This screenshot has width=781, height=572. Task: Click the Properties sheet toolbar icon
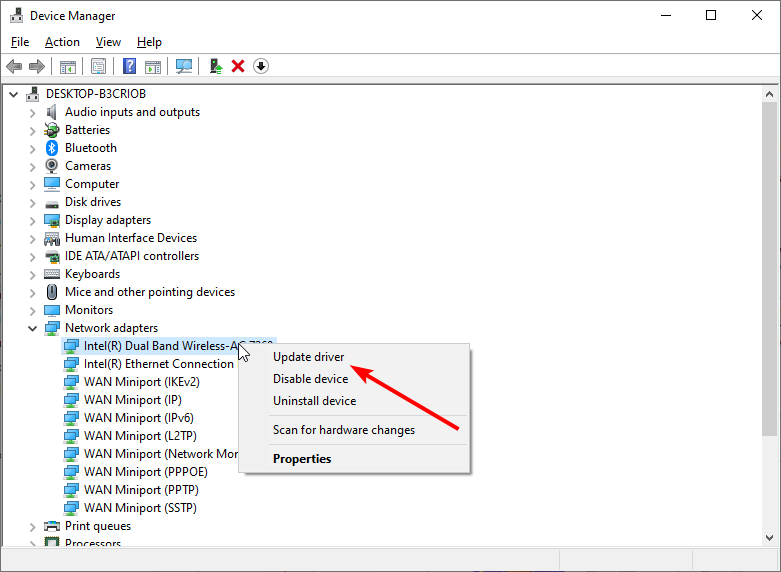[x=98, y=66]
